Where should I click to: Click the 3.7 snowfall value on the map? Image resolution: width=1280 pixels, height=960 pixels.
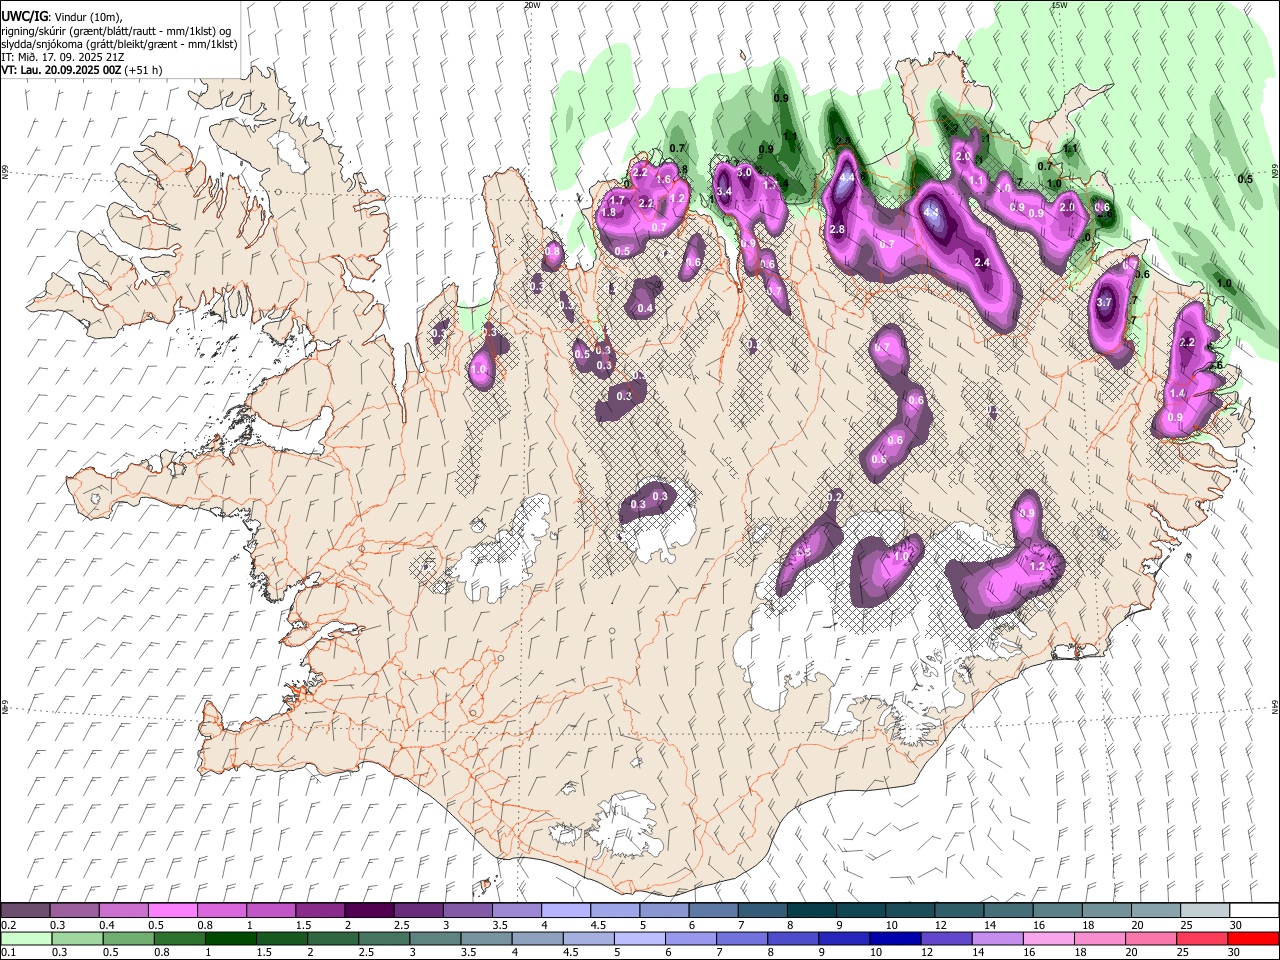pos(1104,302)
